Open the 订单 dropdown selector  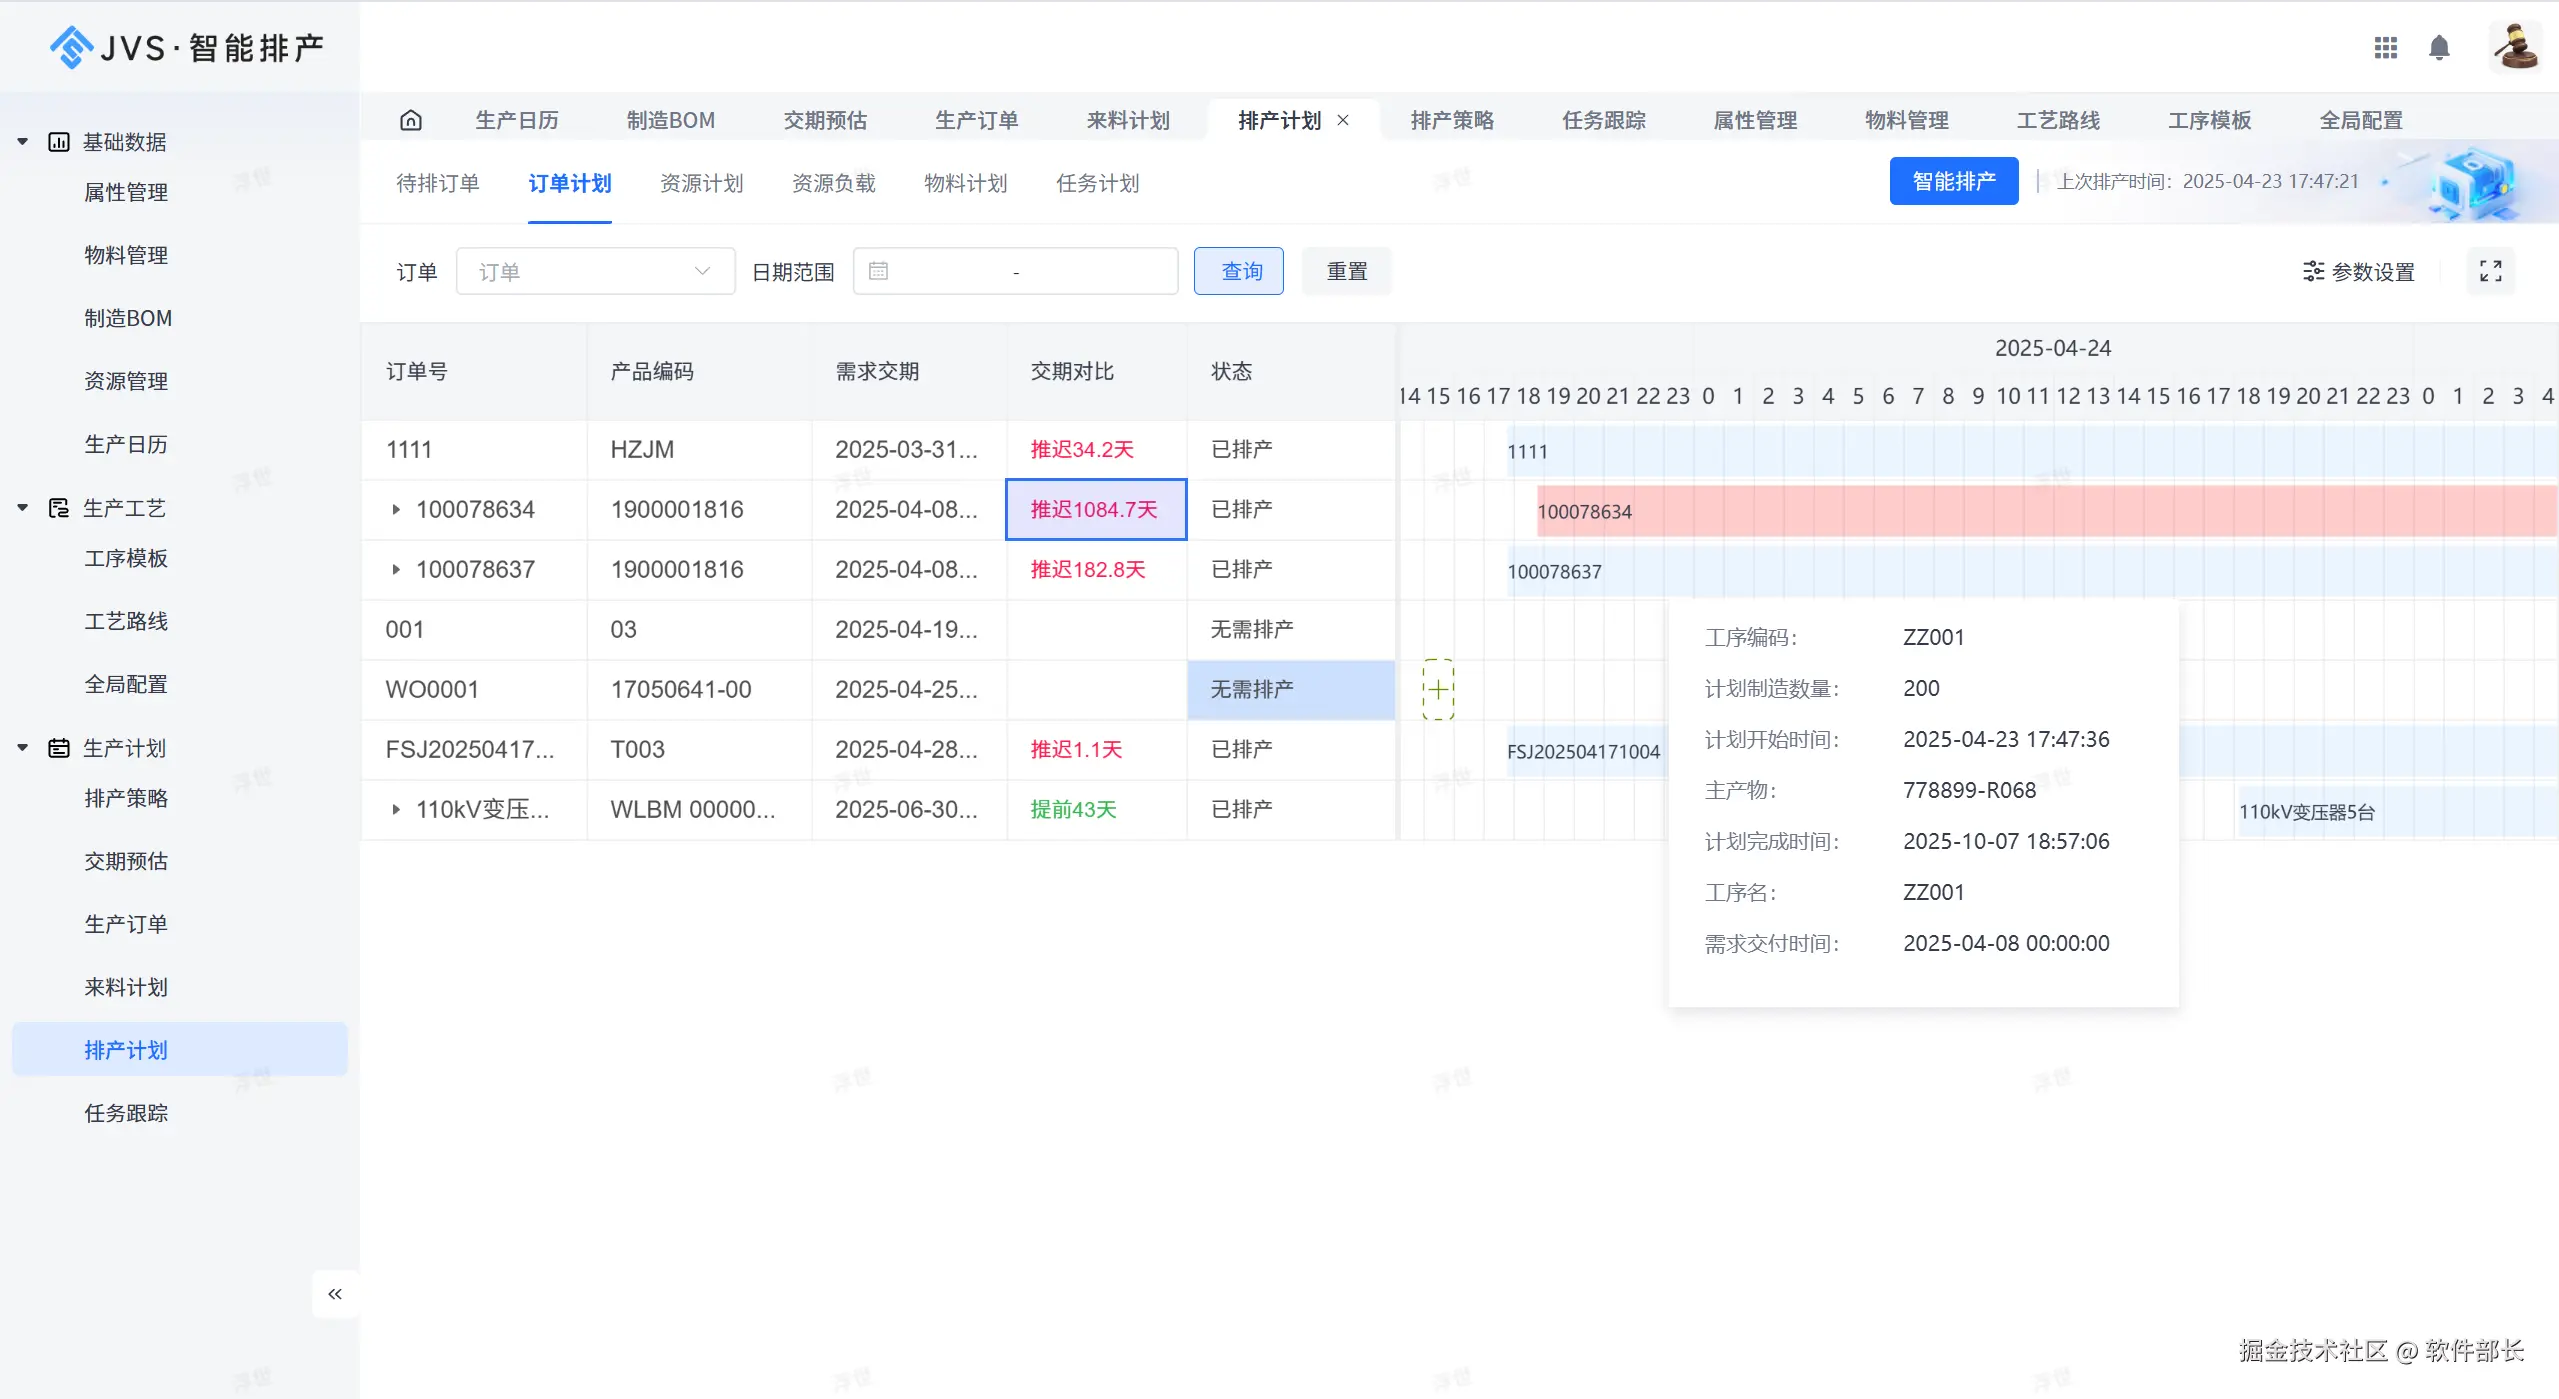pos(595,271)
